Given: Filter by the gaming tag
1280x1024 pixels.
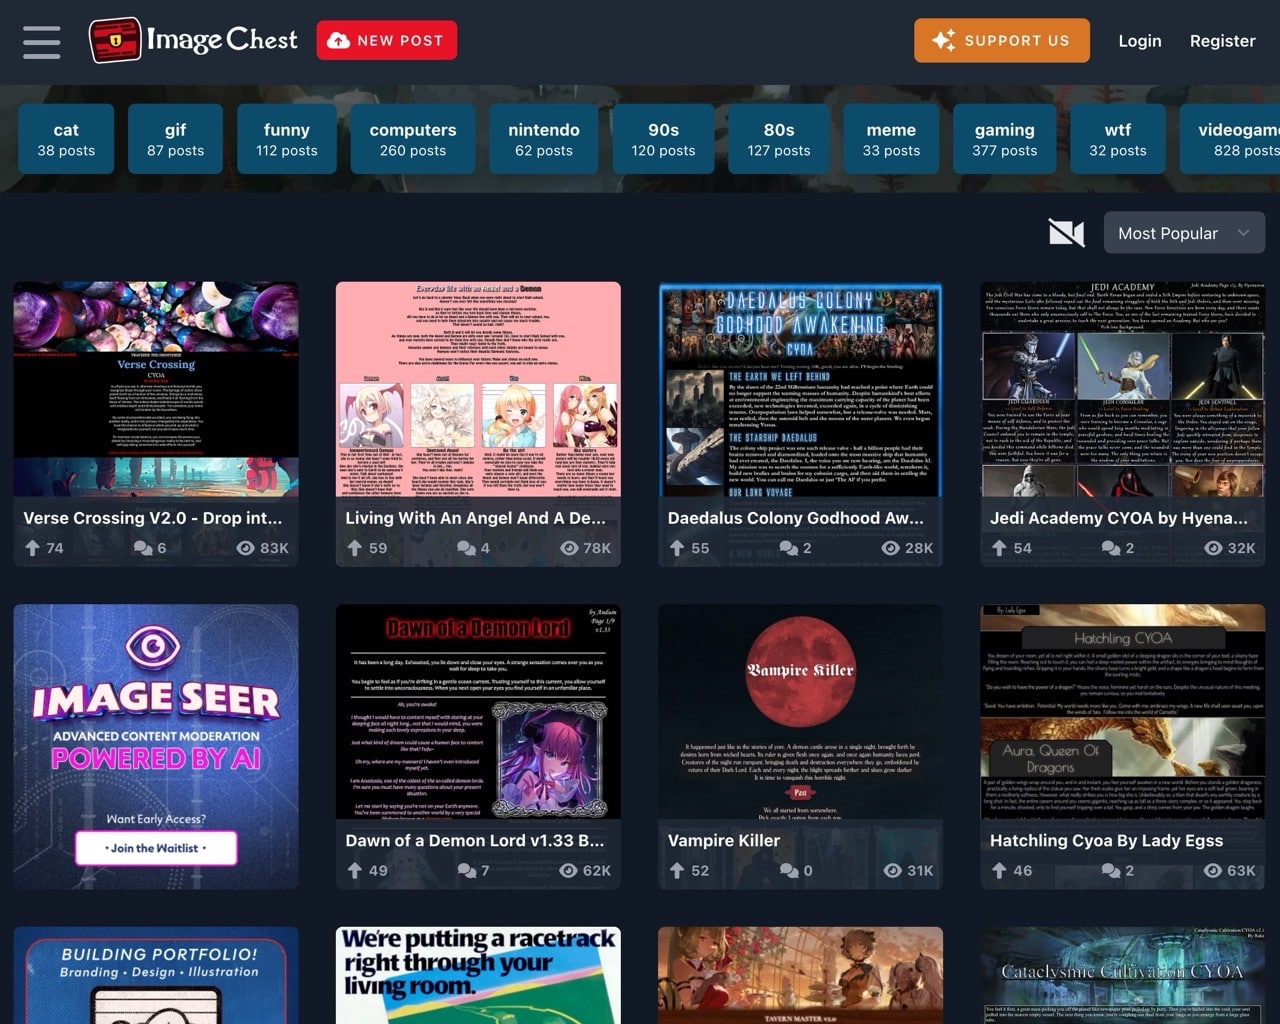Looking at the screenshot, I should [1004, 139].
